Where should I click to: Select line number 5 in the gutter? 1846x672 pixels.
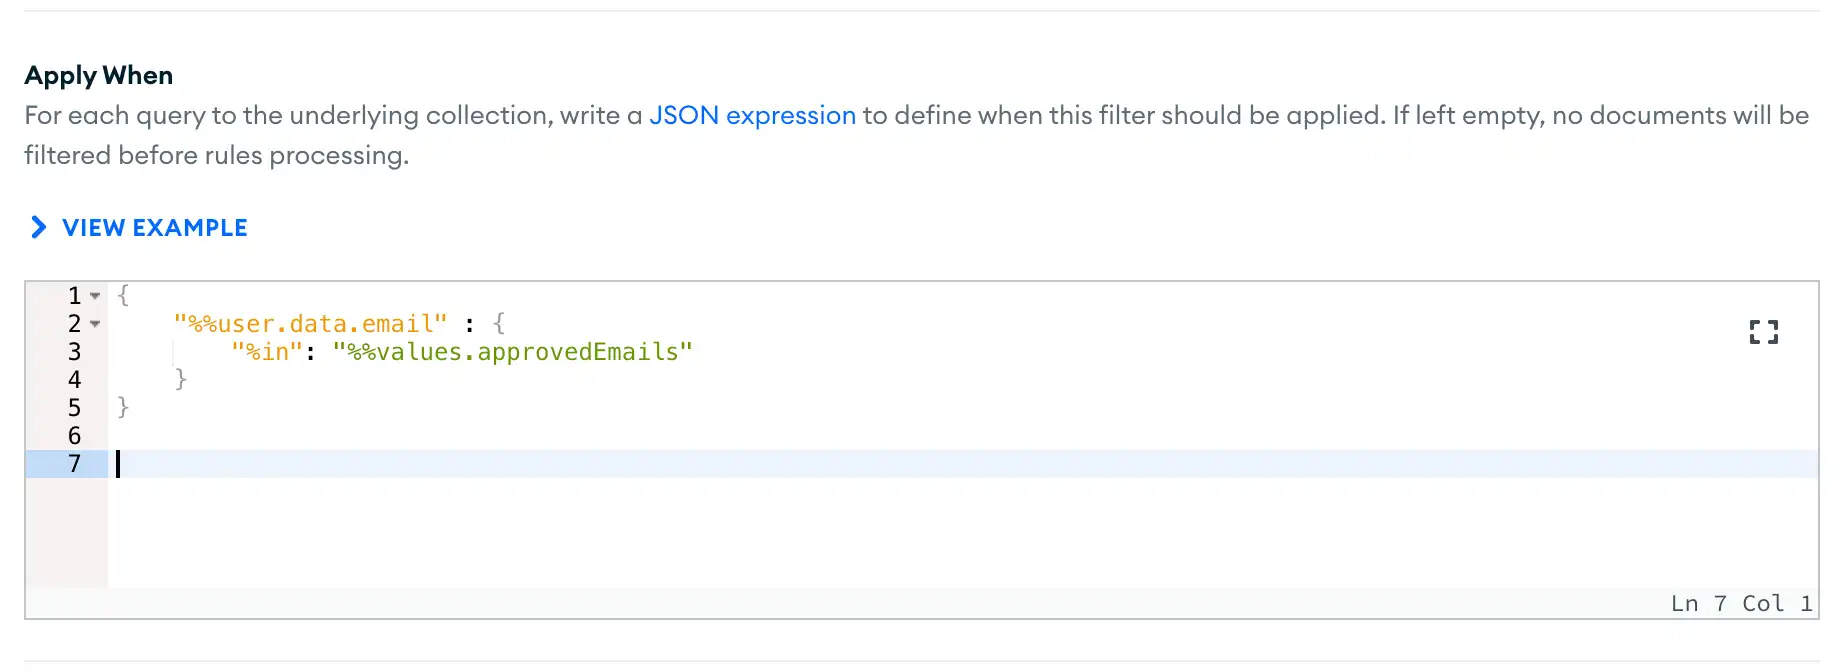[x=74, y=408]
